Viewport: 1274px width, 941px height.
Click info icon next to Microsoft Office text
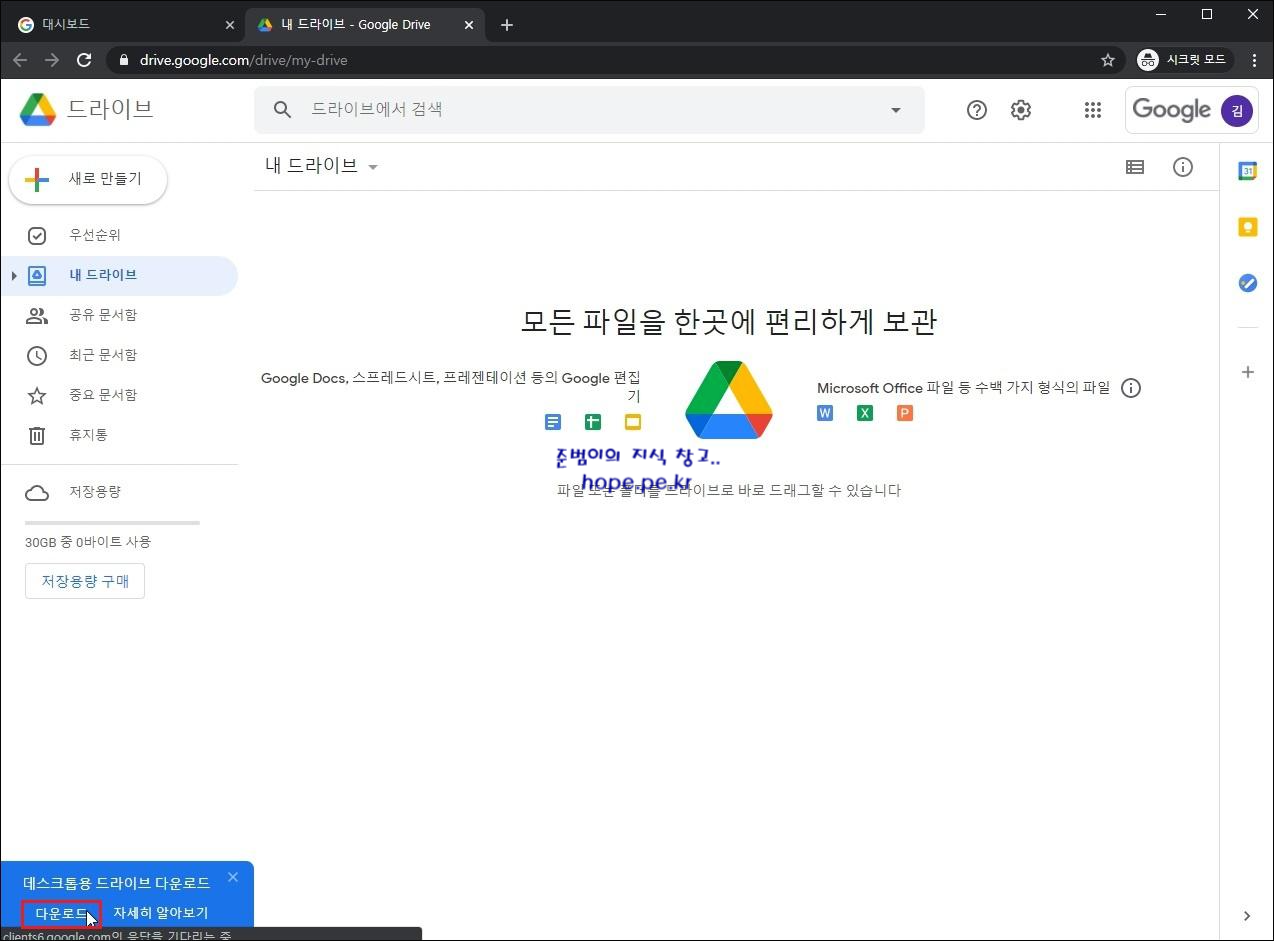point(1131,388)
